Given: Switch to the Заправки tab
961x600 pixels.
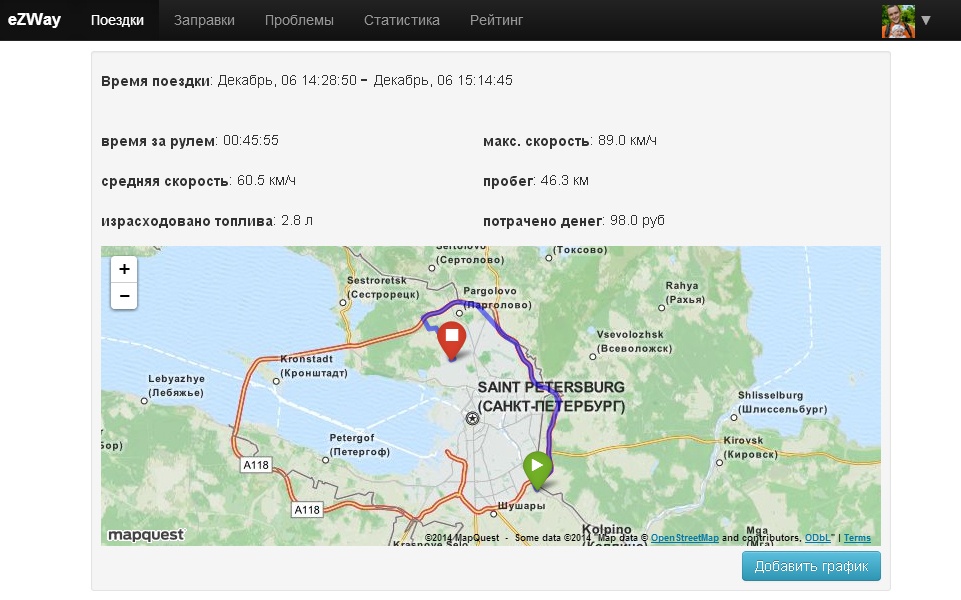Looking at the screenshot, I should pos(204,20).
